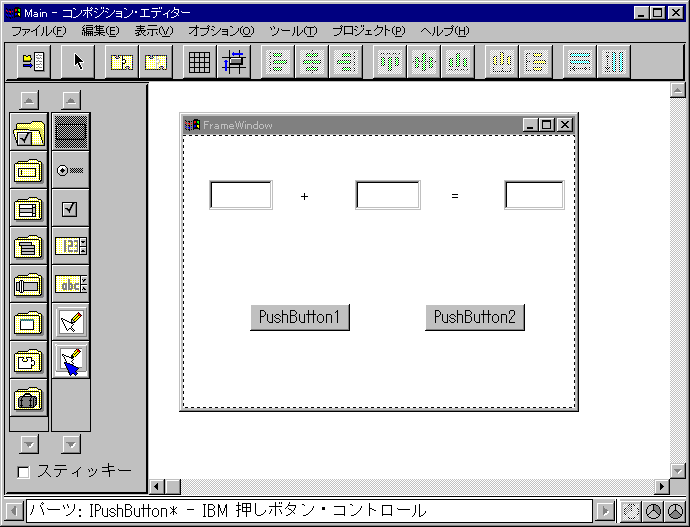690x527 pixels.
Task: Distribute selected parts vertically
Action: coord(536,62)
